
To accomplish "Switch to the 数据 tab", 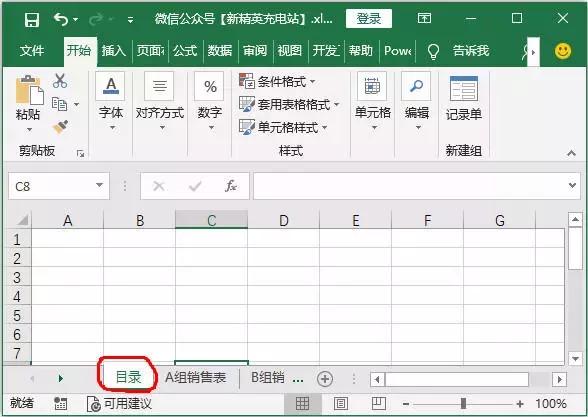I will click(220, 50).
